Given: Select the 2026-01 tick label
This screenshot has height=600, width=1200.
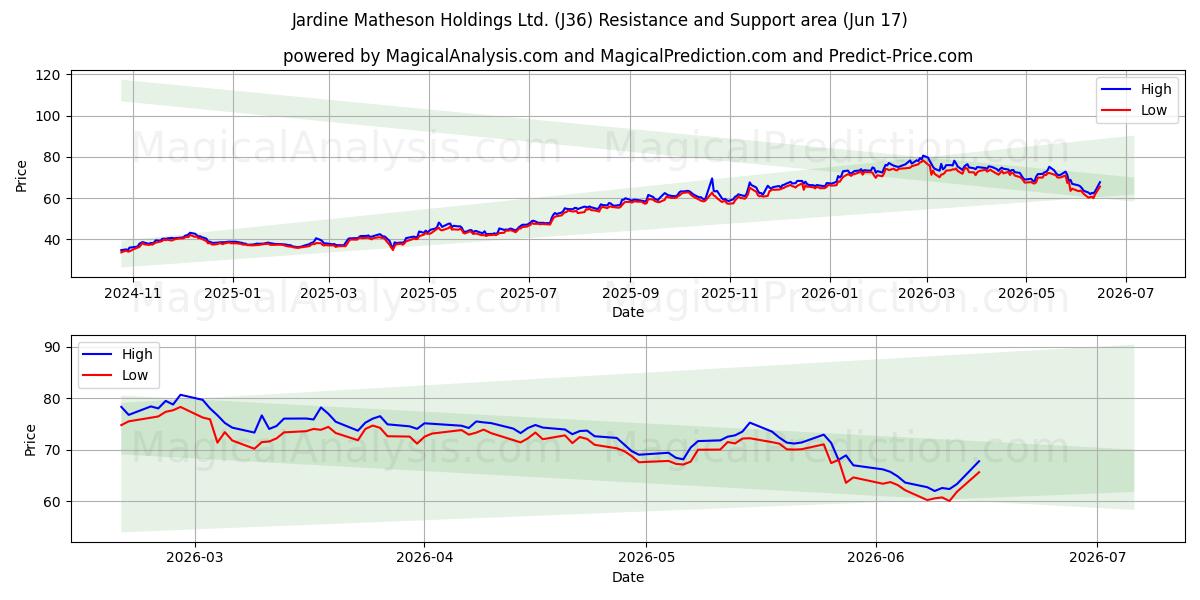Looking at the screenshot, I should tap(830, 294).
